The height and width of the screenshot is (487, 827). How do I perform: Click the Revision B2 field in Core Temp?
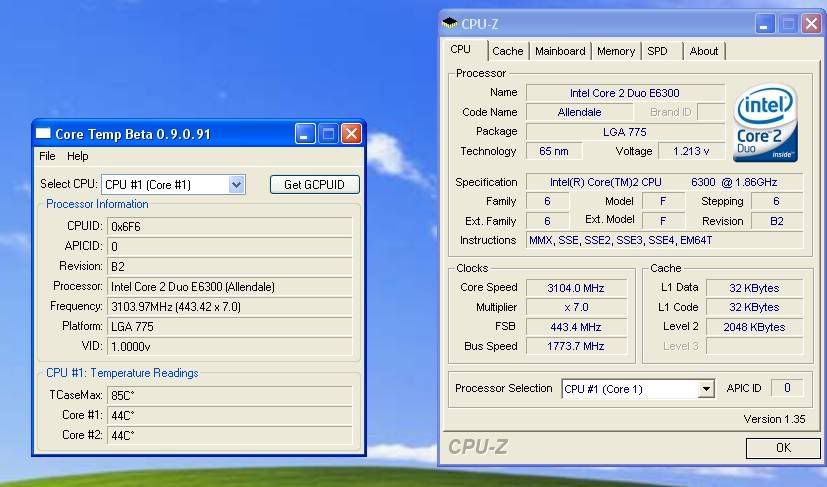229,266
